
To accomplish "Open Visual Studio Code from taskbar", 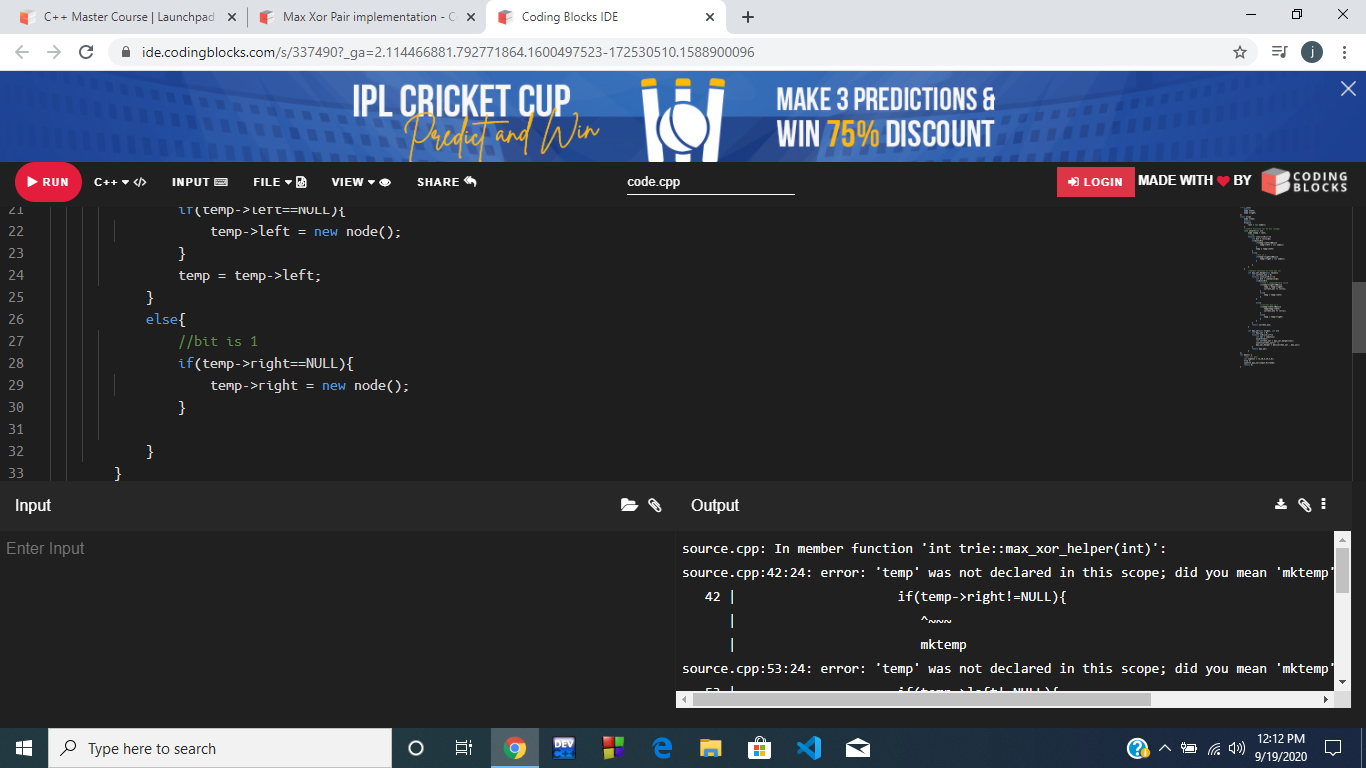I will click(808, 748).
